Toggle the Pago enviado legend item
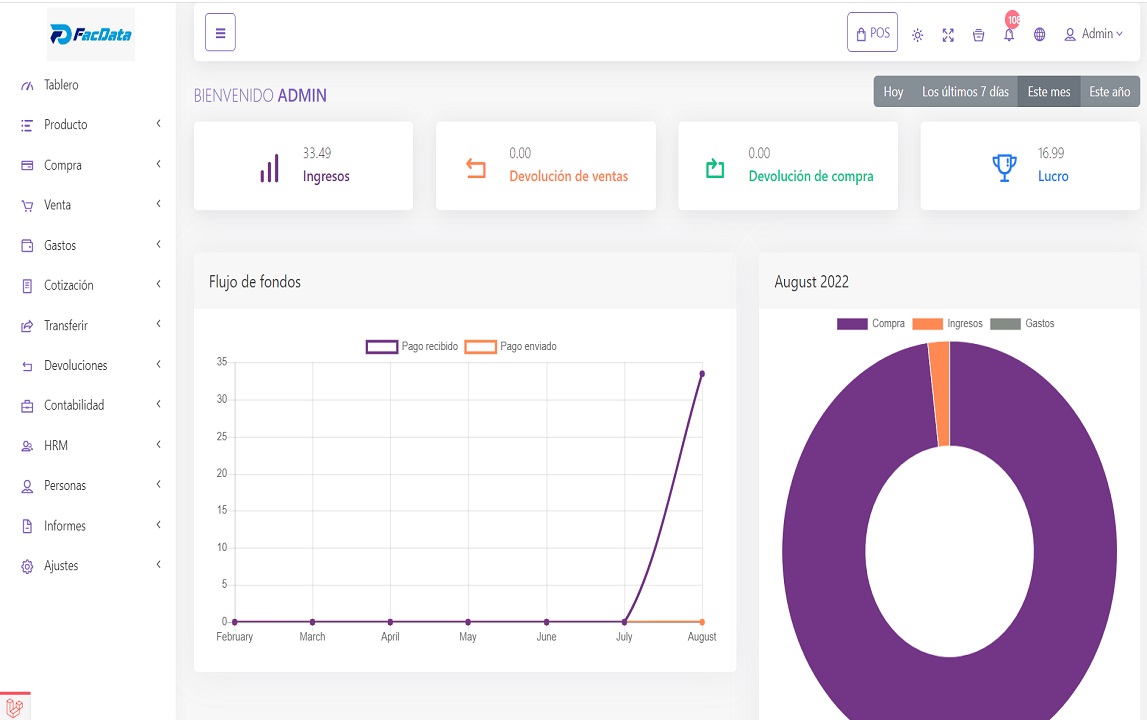 click(x=509, y=345)
